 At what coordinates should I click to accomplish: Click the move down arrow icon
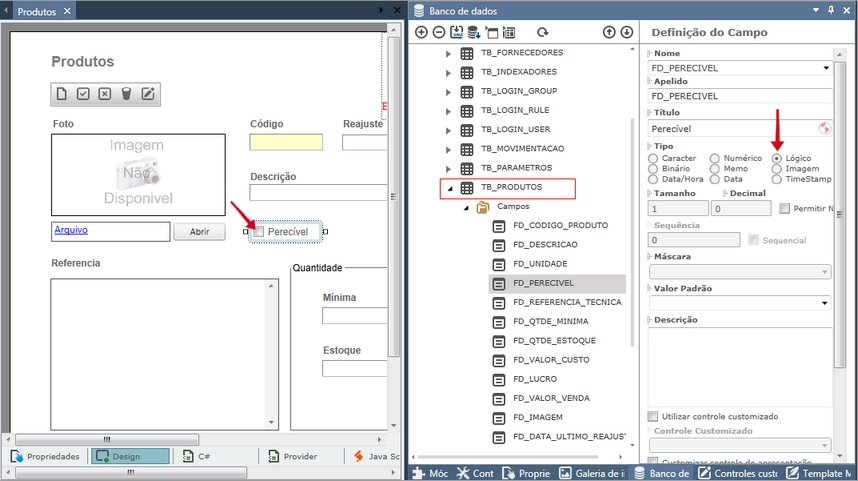click(626, 32)
